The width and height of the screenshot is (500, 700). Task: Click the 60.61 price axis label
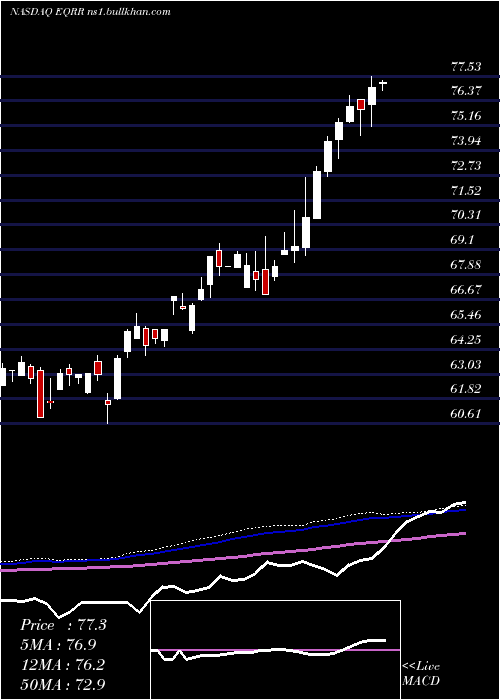tap(466, 413)
